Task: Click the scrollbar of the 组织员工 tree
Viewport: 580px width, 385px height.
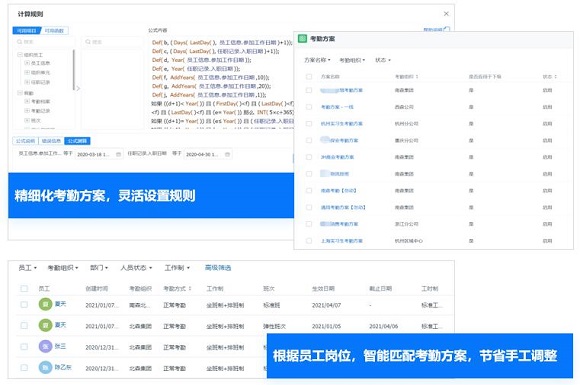Action: coord(74,70)
